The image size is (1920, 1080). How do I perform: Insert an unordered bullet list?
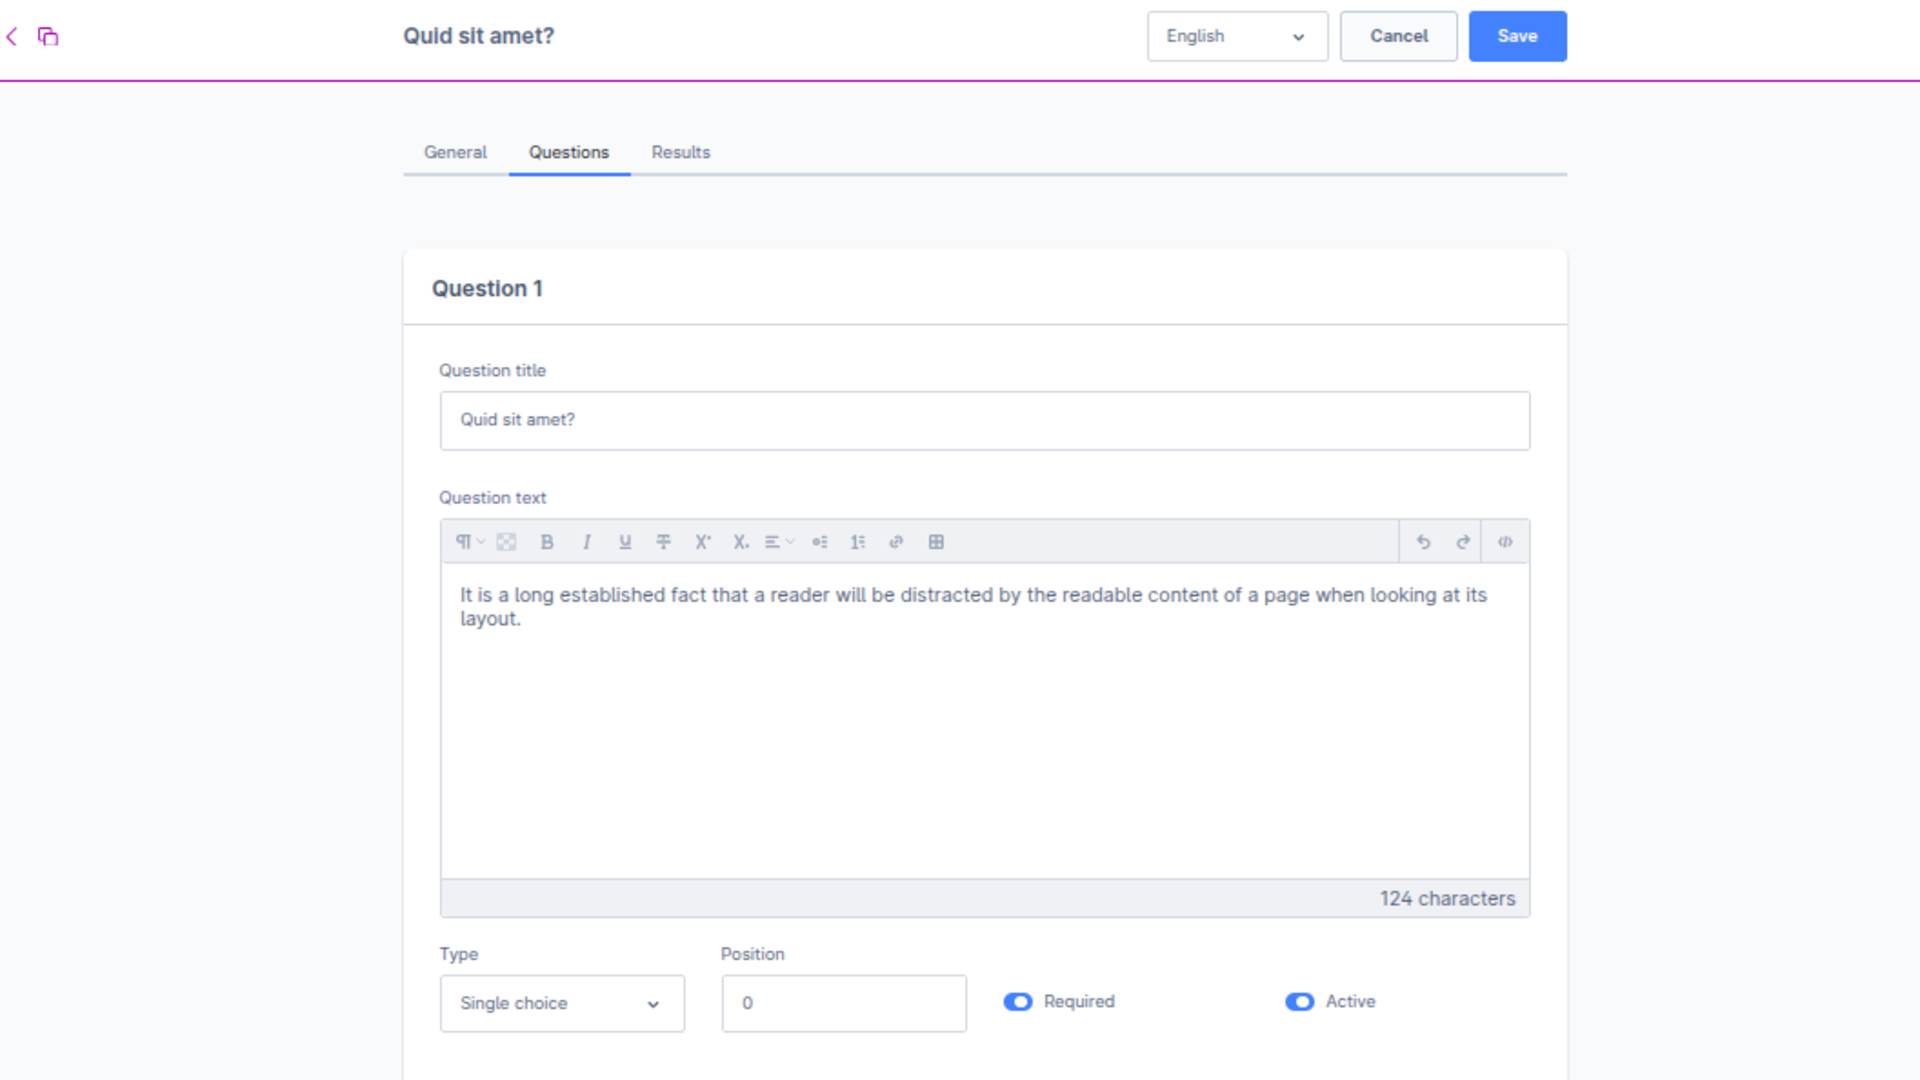pyautogui.click(x=820, y=542)
